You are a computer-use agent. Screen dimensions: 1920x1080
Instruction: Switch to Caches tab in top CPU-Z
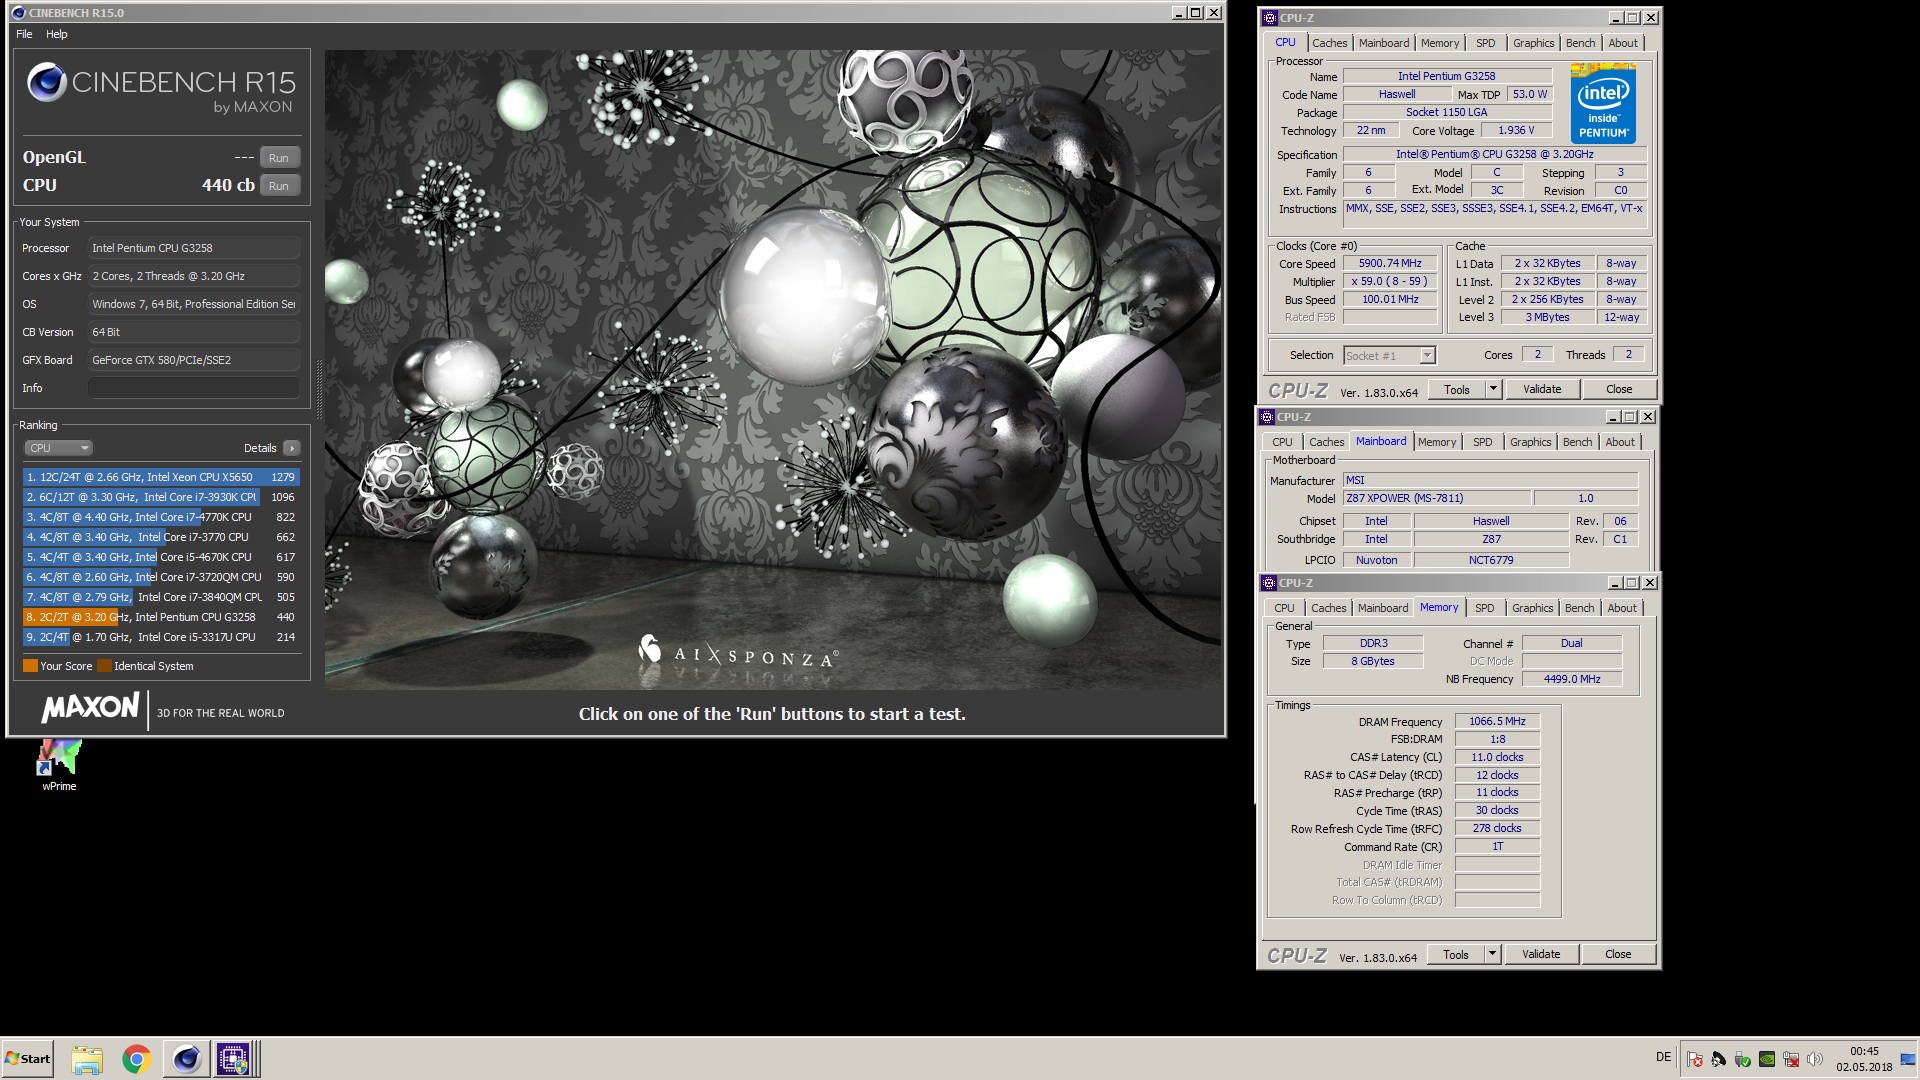tap(1329, 43)
